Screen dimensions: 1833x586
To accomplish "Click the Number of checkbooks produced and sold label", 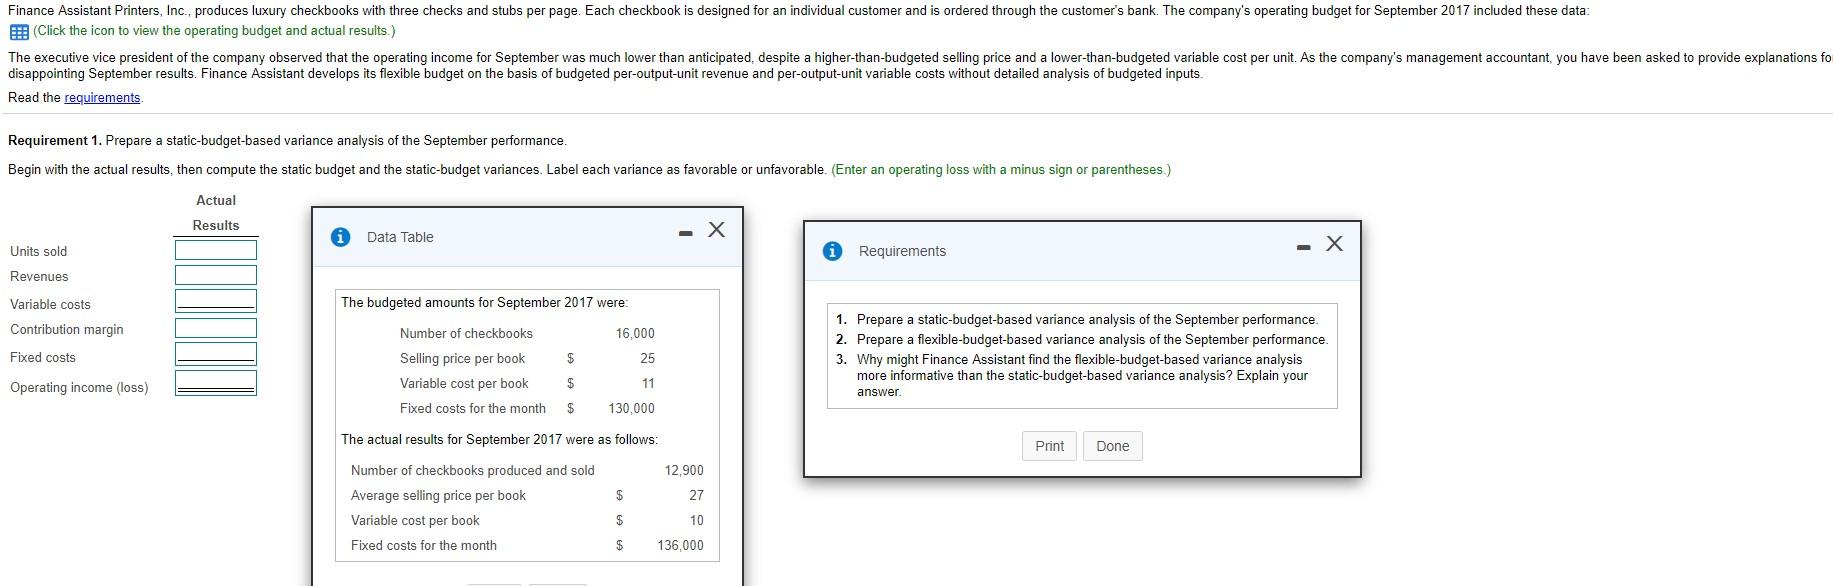I will (x=472, y=470).
